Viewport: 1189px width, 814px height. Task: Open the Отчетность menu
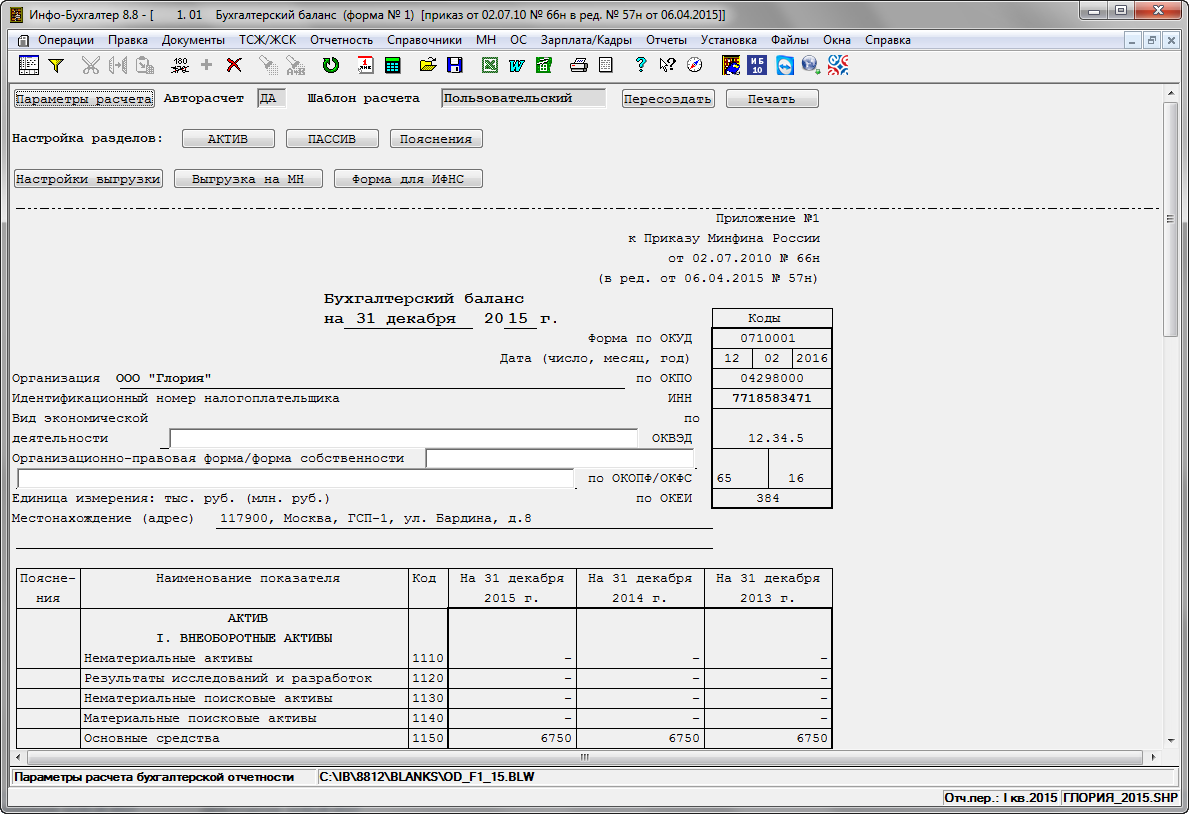[341, 40]
